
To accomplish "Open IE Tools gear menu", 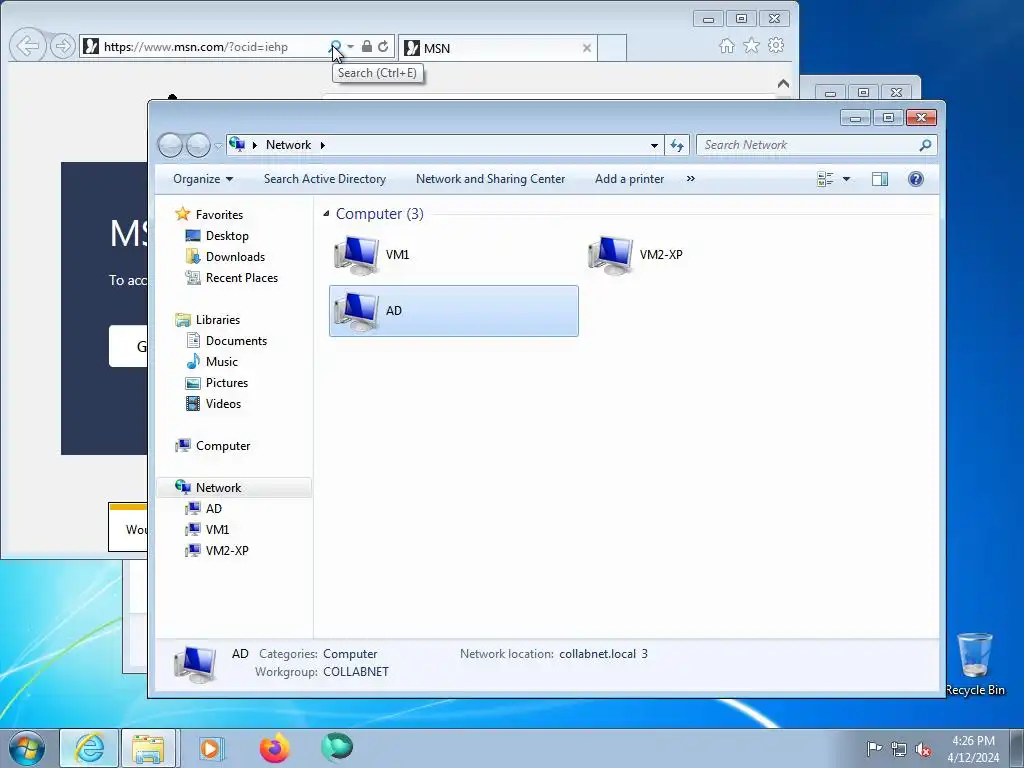I will [776, 46].
